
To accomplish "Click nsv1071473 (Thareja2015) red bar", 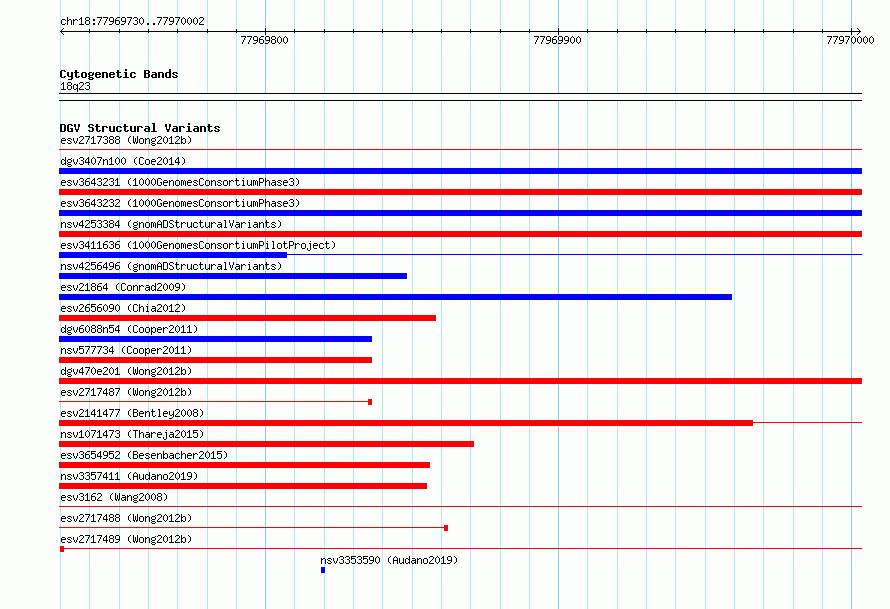I will 266,444.
